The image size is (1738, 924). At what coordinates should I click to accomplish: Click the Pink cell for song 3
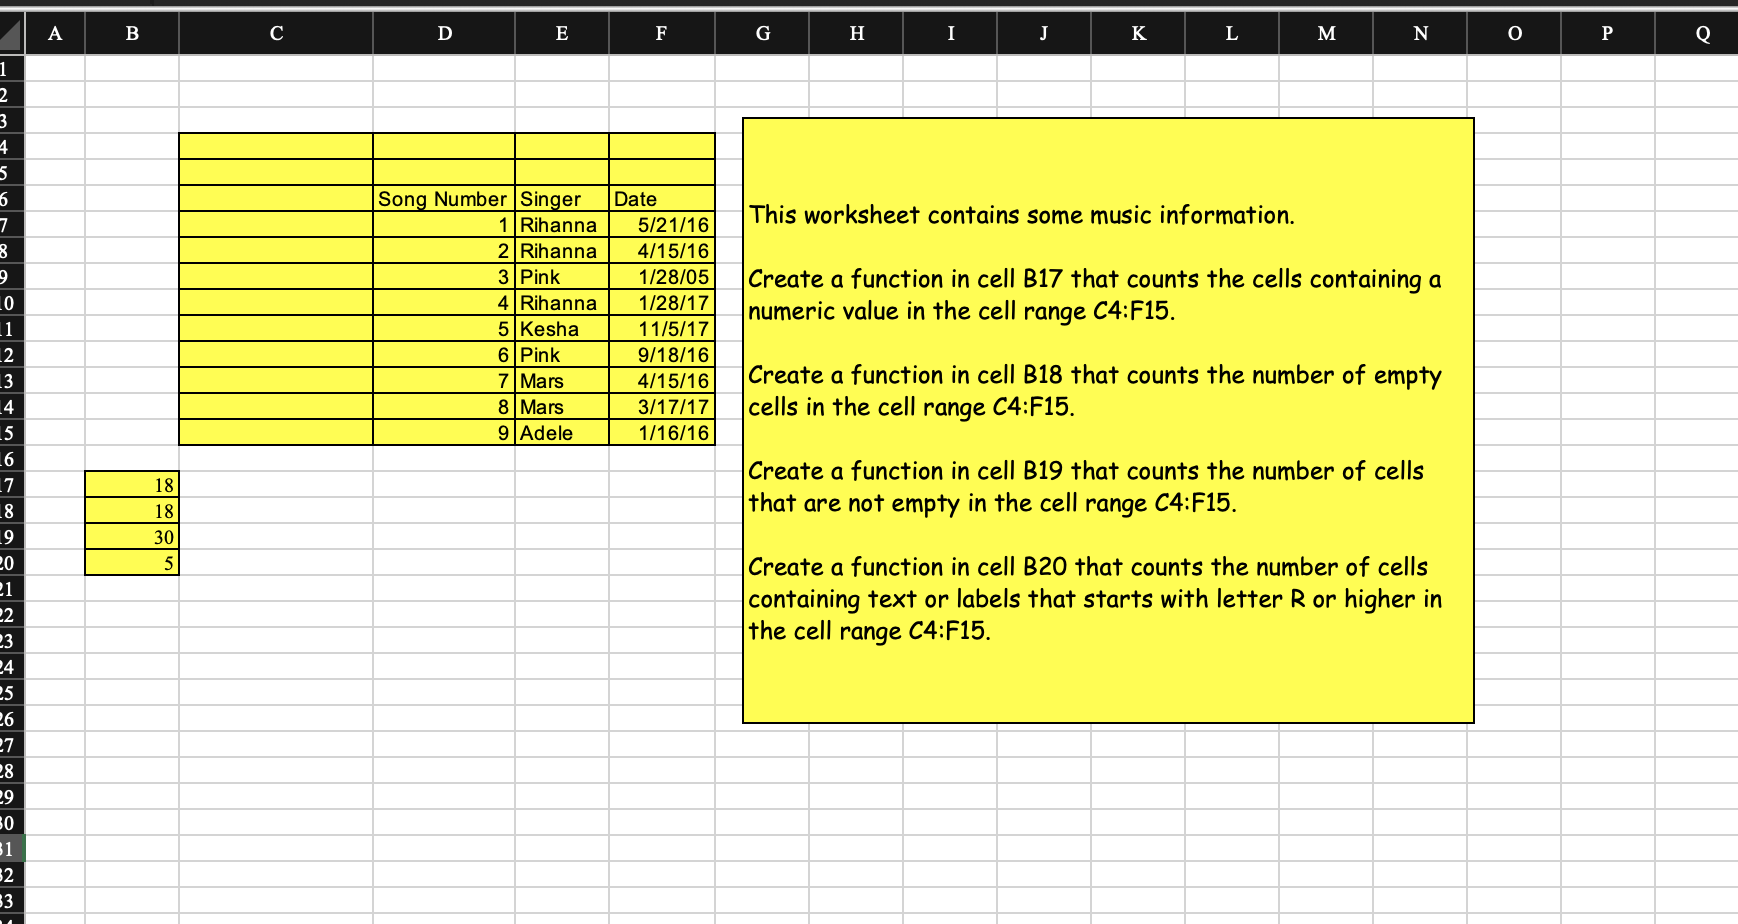tap(562, 276)
